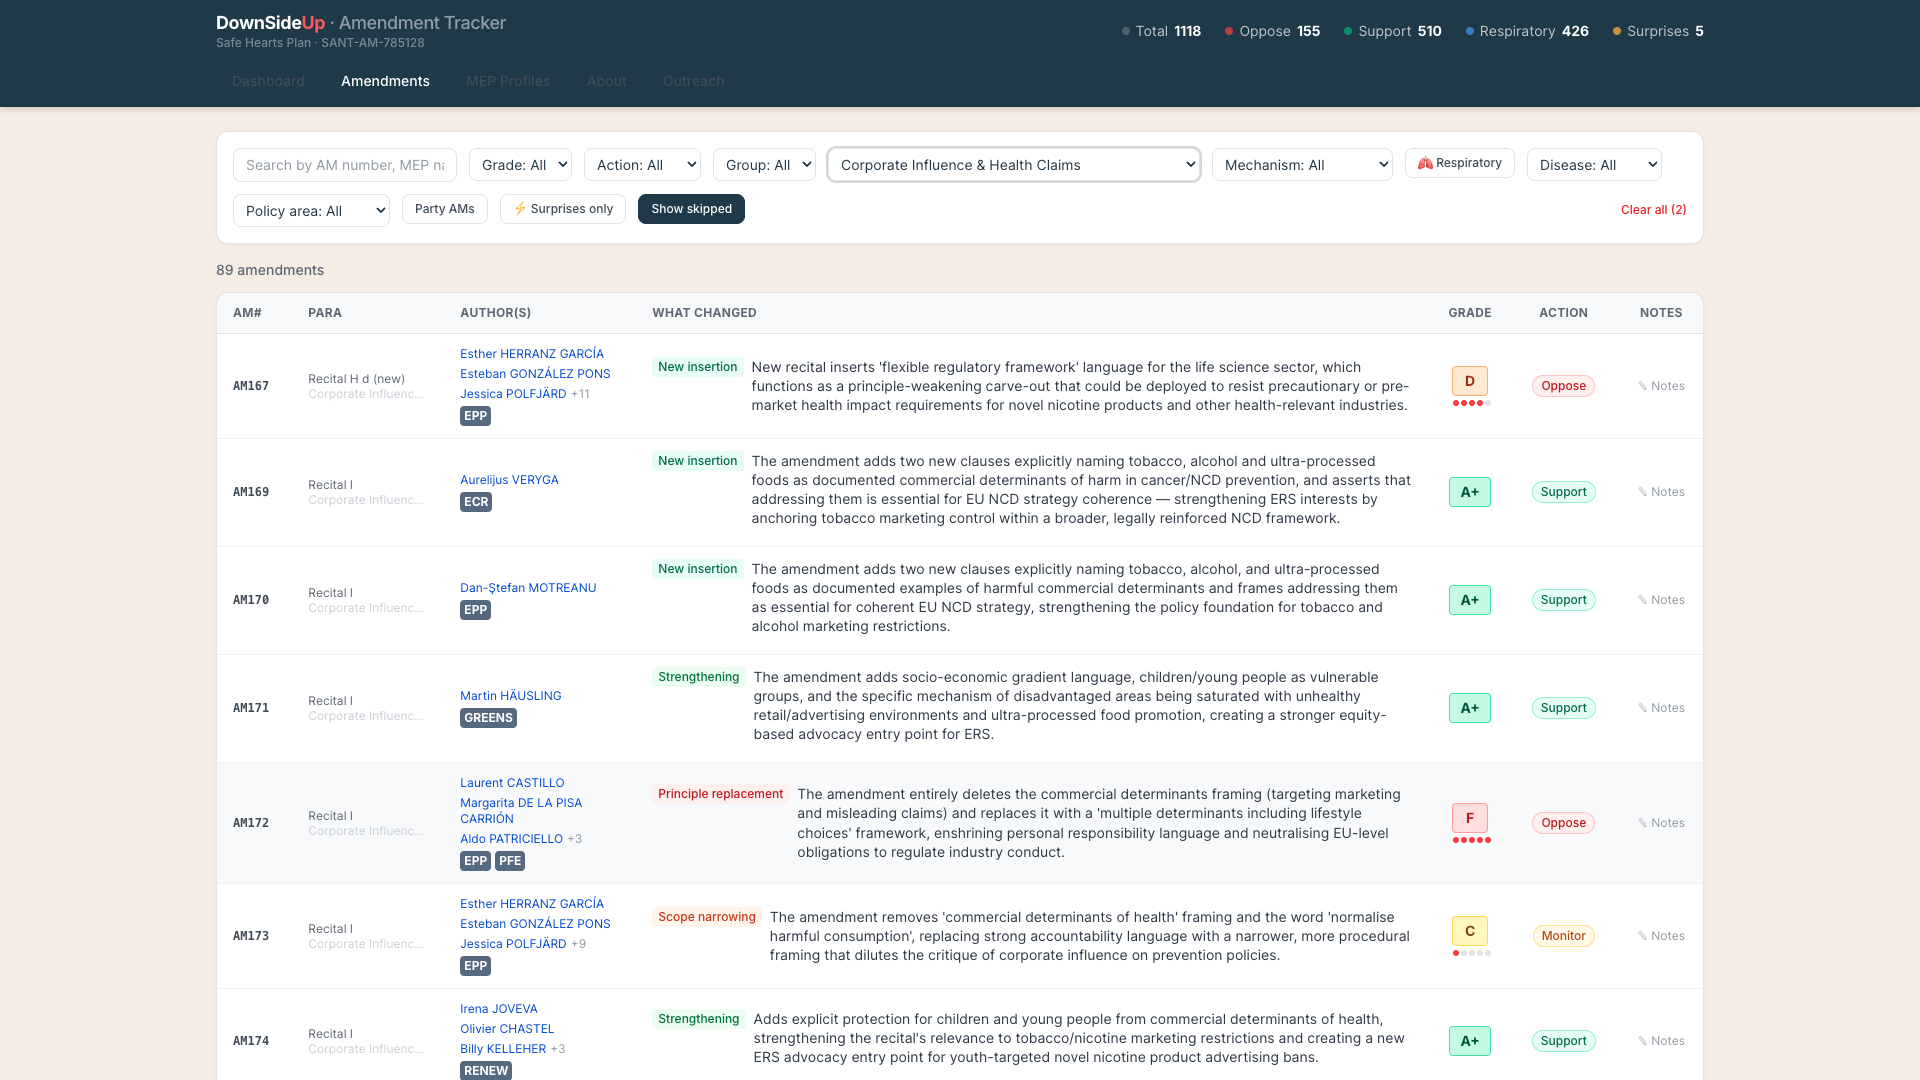Click the D grade badge on AM167
Image resolution: width=1920 pixels, height=1080 pixels.
1470,381
